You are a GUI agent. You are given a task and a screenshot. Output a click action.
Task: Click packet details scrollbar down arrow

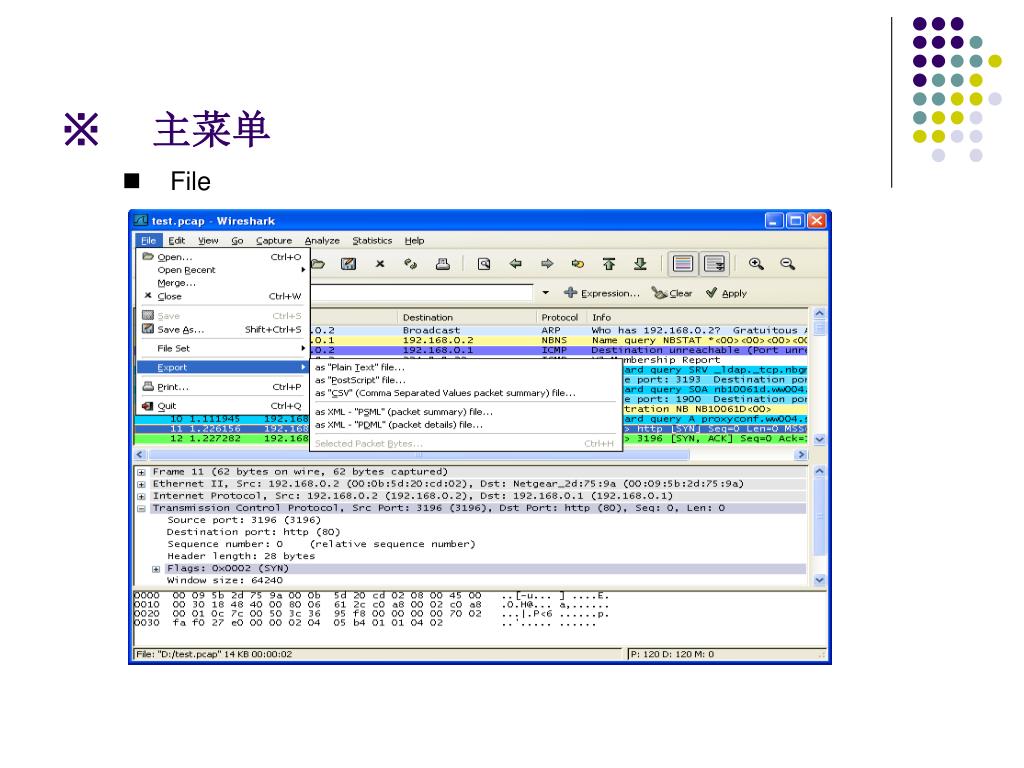[x=820, y=580]
